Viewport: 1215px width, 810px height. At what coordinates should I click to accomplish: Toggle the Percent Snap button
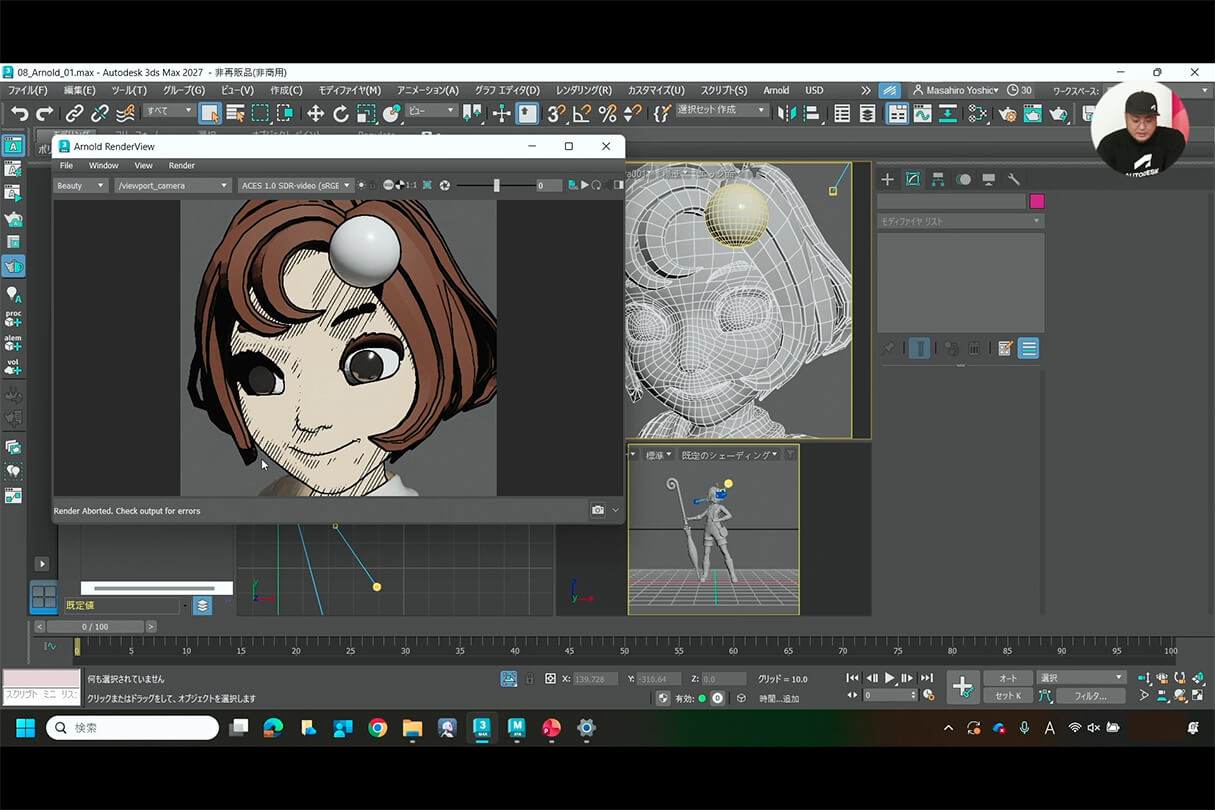607,113
